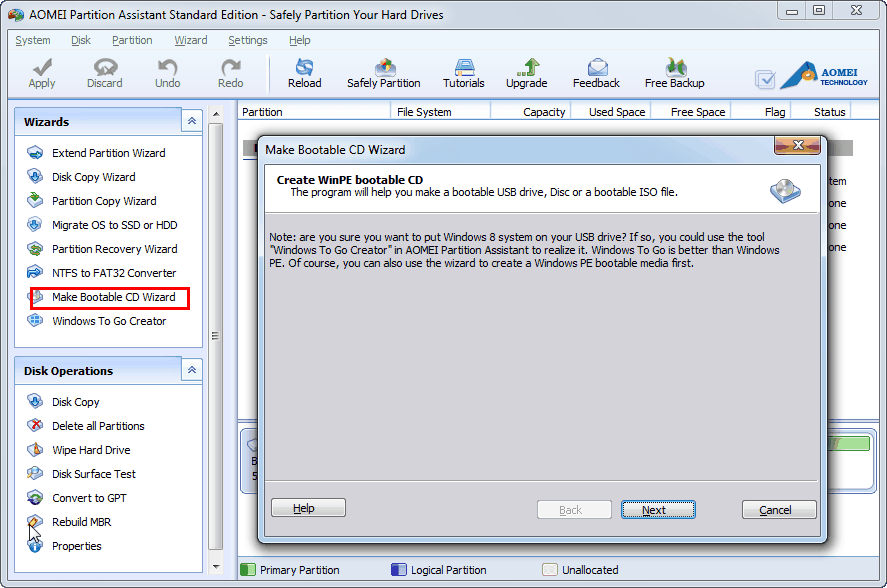Screen dimensions: 887x588
Task: Click the Disk Copy Wizard icon
Action: coord(35,176)
